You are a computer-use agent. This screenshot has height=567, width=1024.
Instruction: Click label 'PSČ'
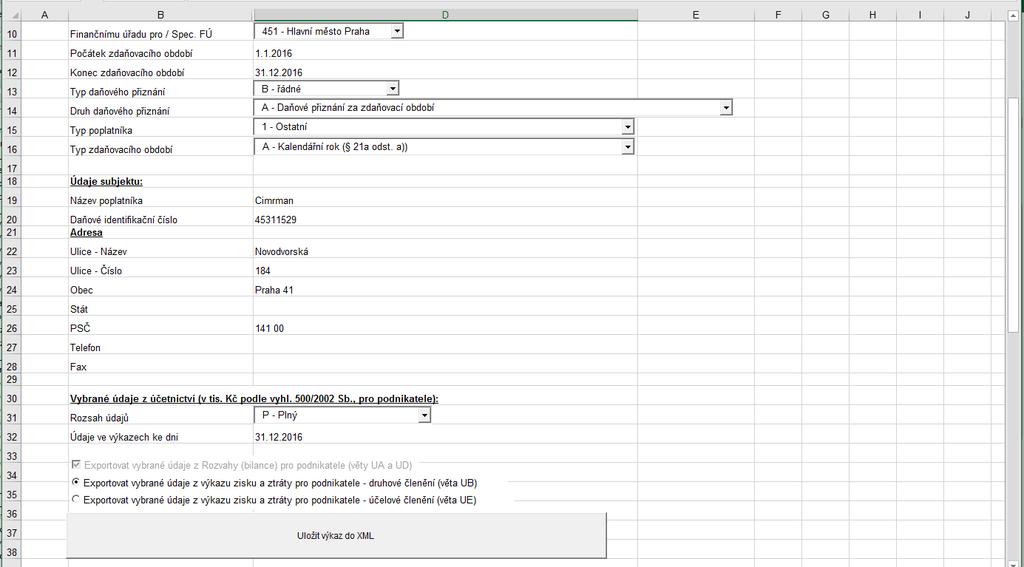click(80, 328)
